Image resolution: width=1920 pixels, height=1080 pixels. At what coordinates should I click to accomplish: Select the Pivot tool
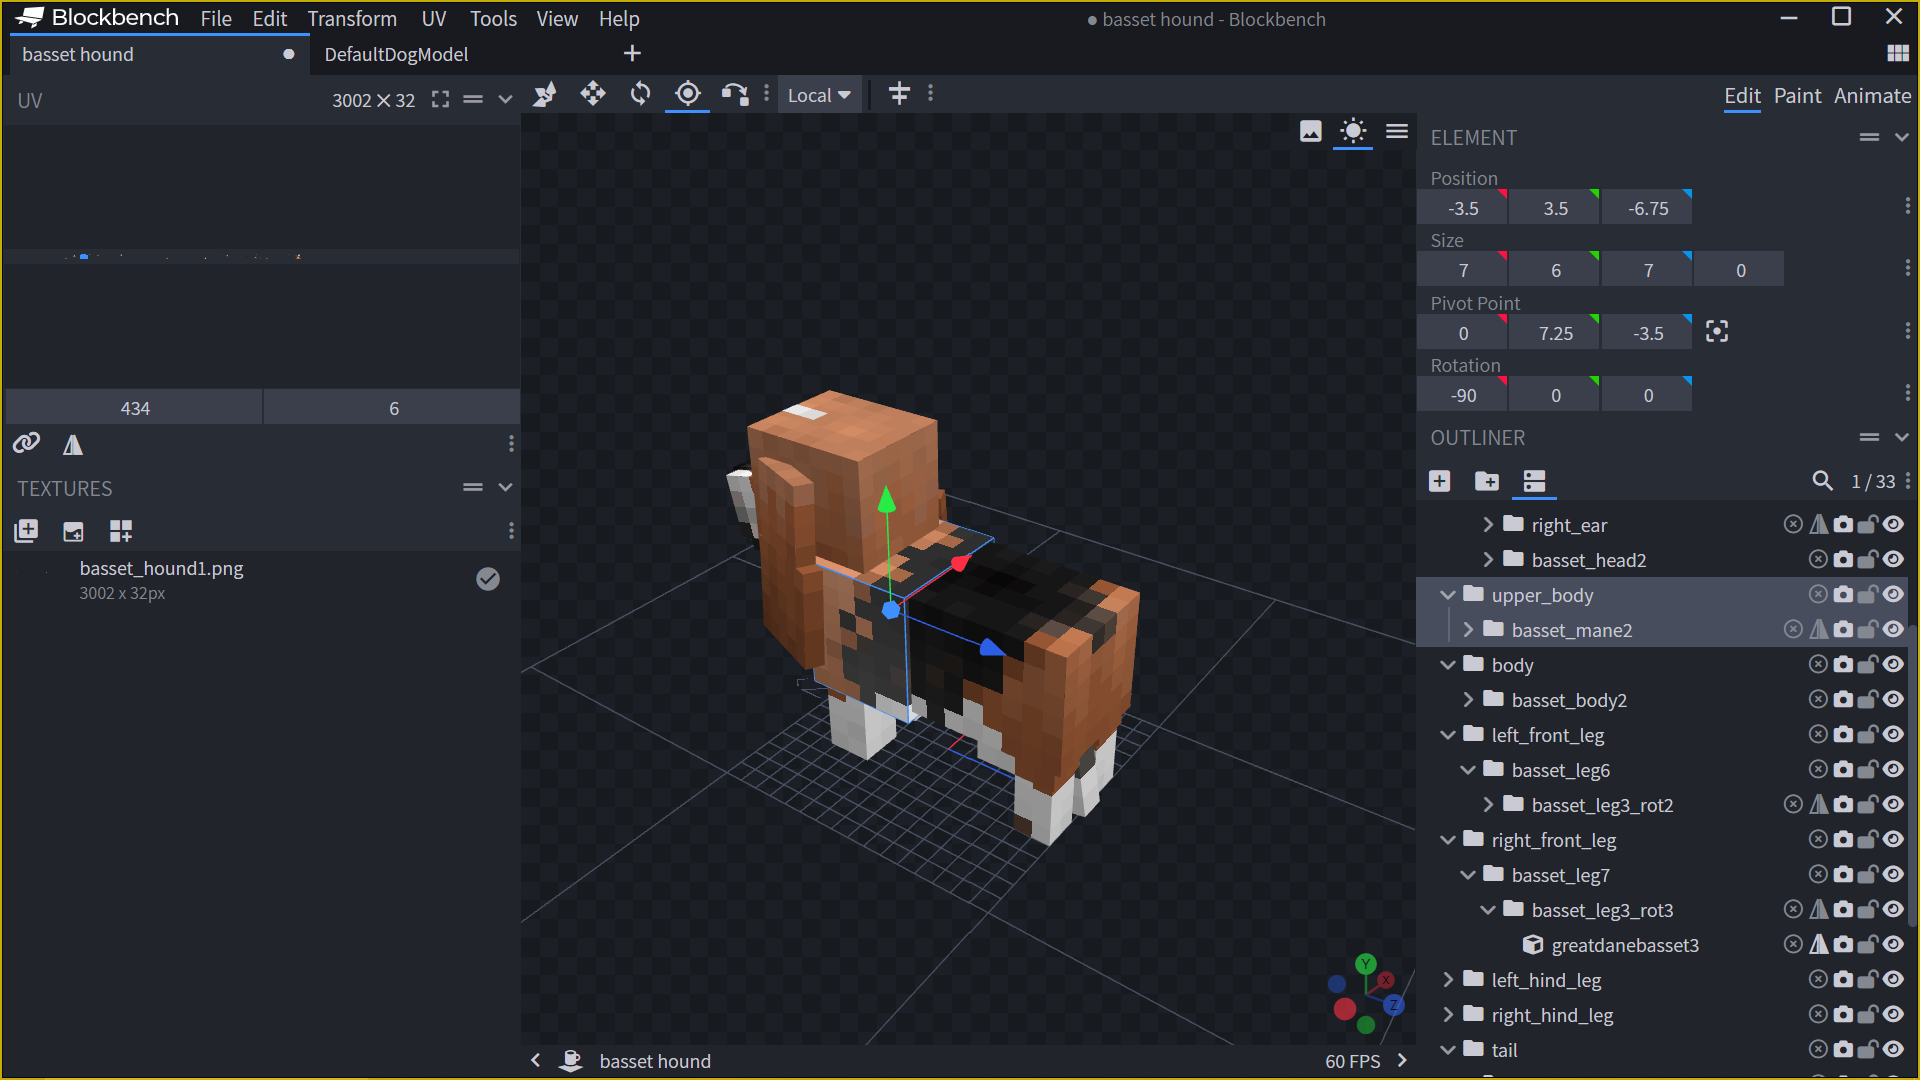(688, 94)
